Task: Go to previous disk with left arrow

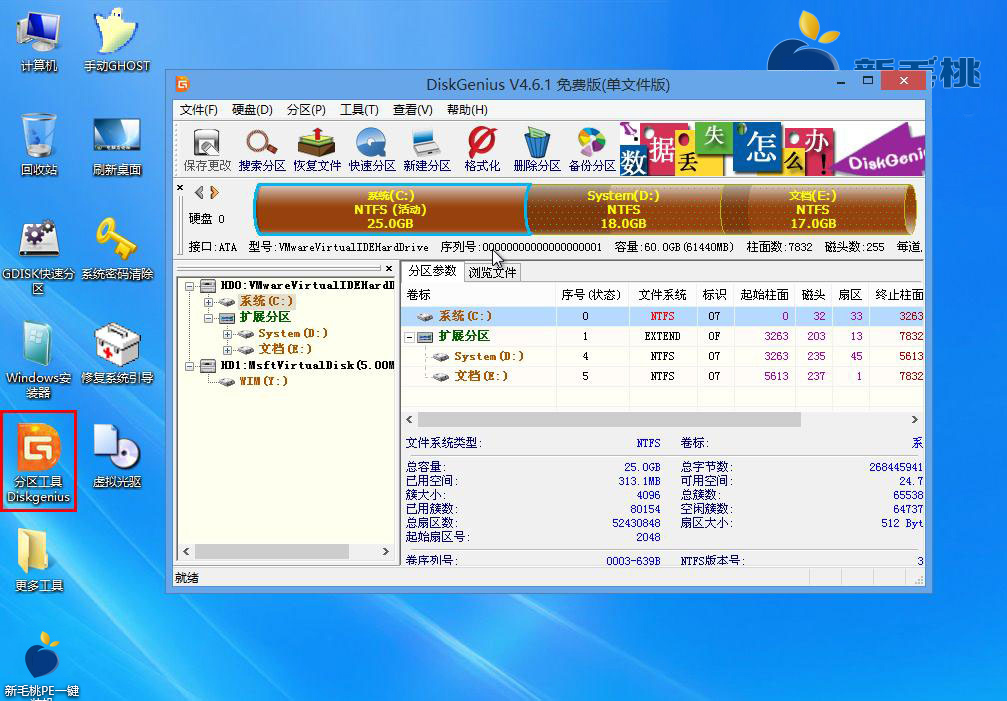Action: coord(199,192)
